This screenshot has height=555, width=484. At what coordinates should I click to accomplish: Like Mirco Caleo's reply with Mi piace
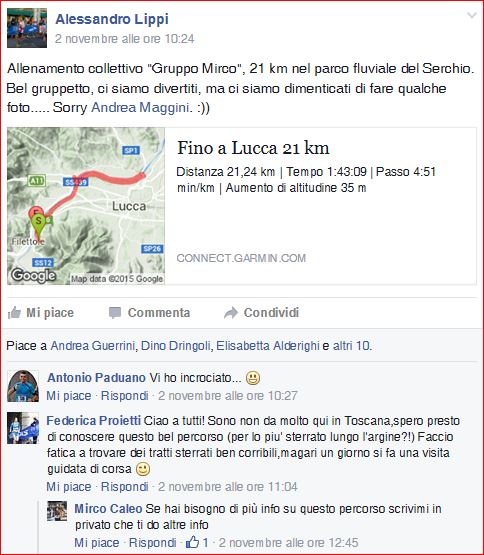[97, 543]
